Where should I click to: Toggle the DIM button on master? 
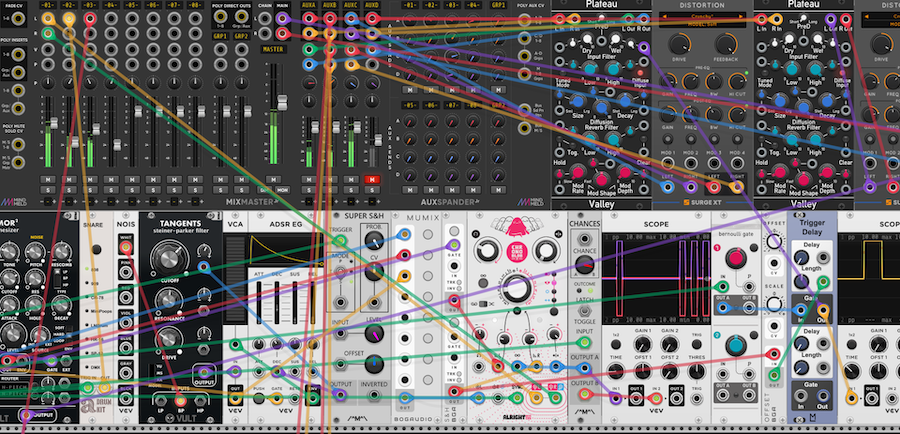265,189
